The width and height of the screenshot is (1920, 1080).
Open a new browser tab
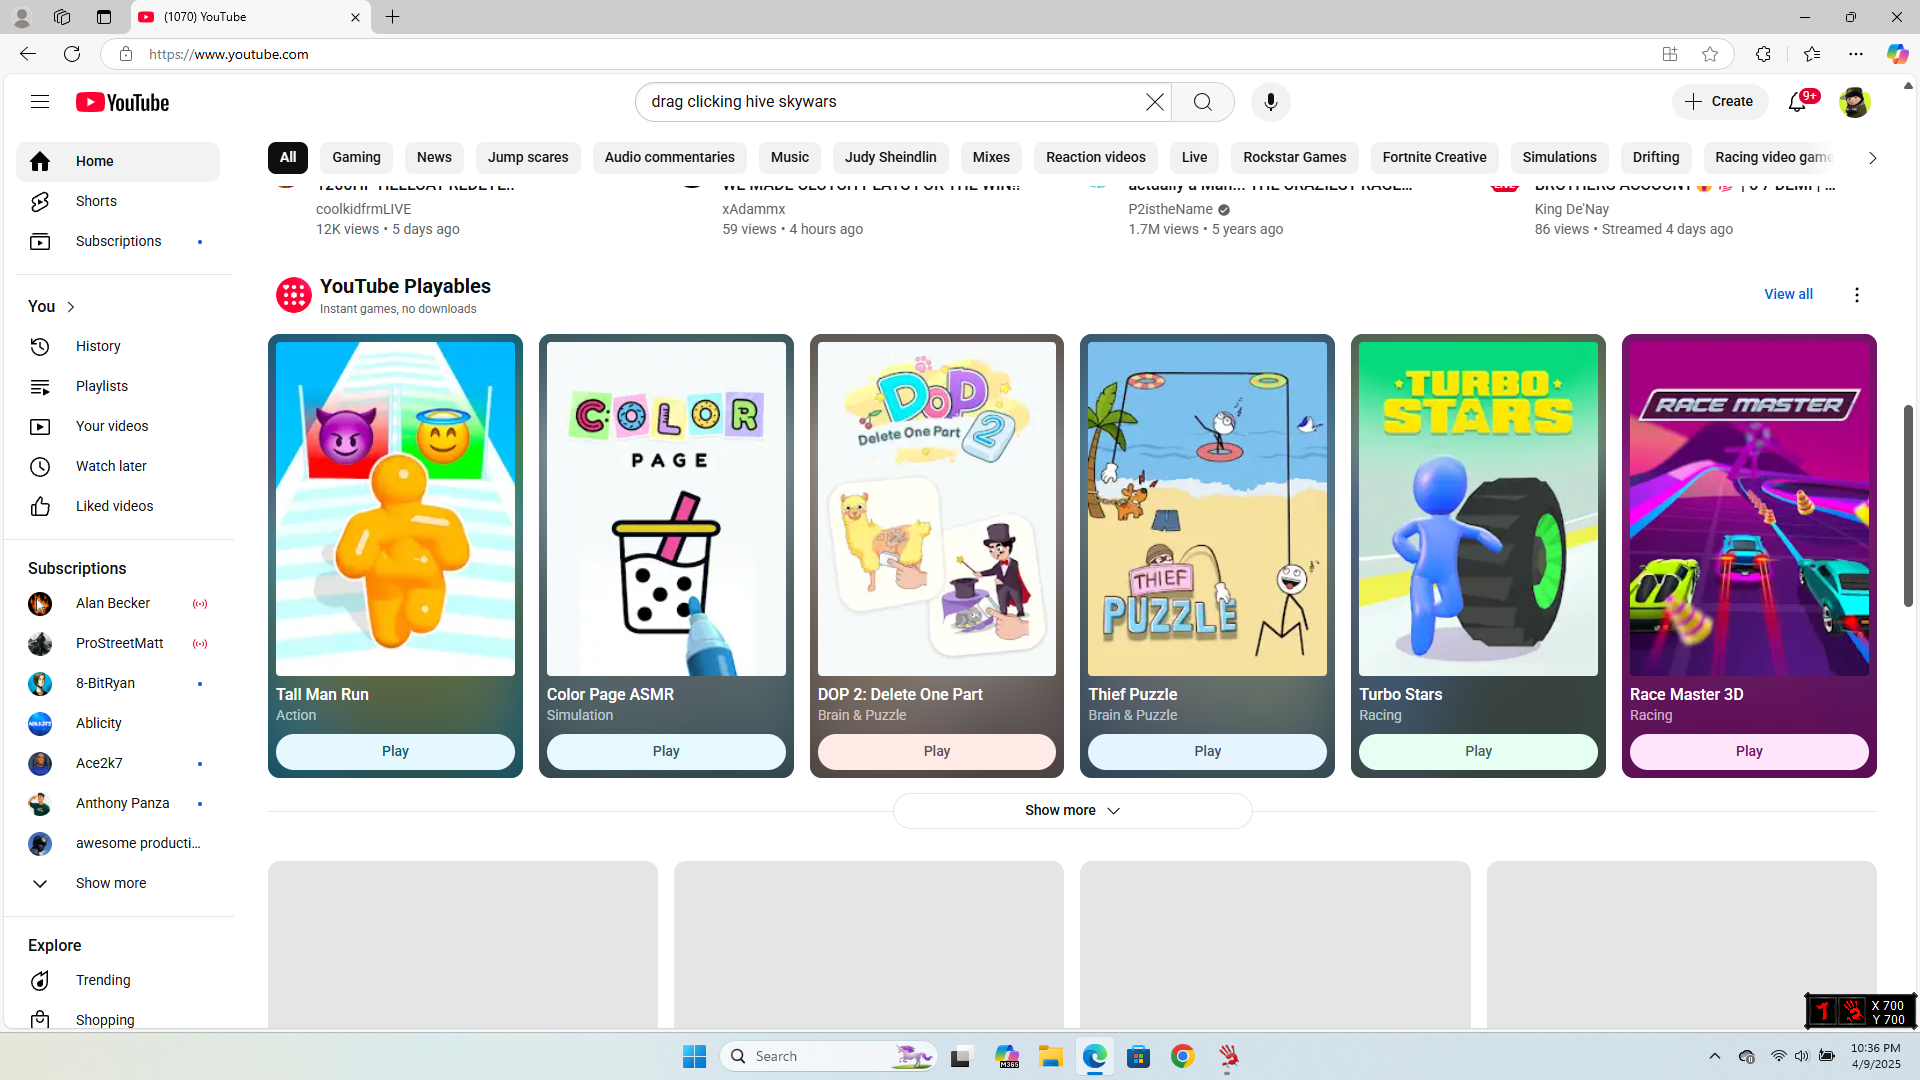pyautogui.click(x=392, y=17)
